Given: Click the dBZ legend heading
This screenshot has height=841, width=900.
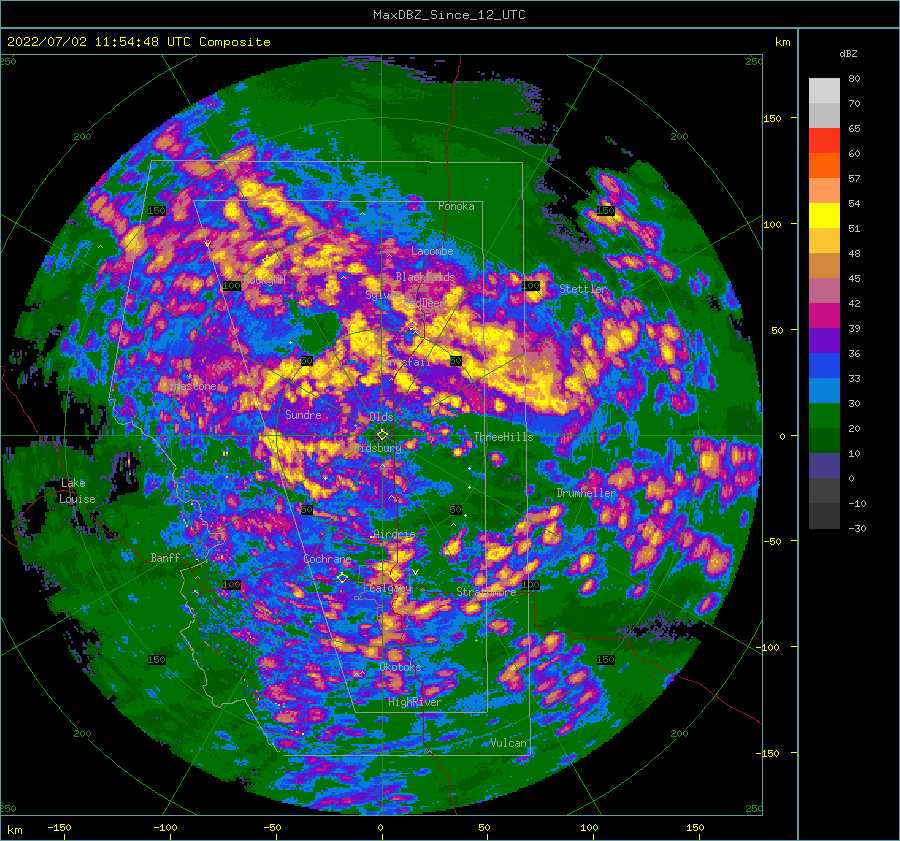Looking at the screenshot, I should coord(848,53).
